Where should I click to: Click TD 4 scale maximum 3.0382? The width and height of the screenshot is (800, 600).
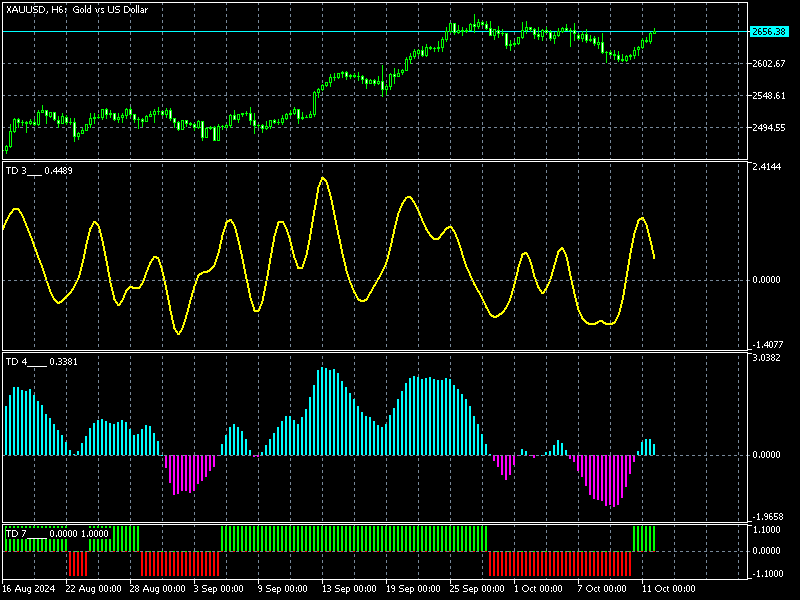click(767, 358)
